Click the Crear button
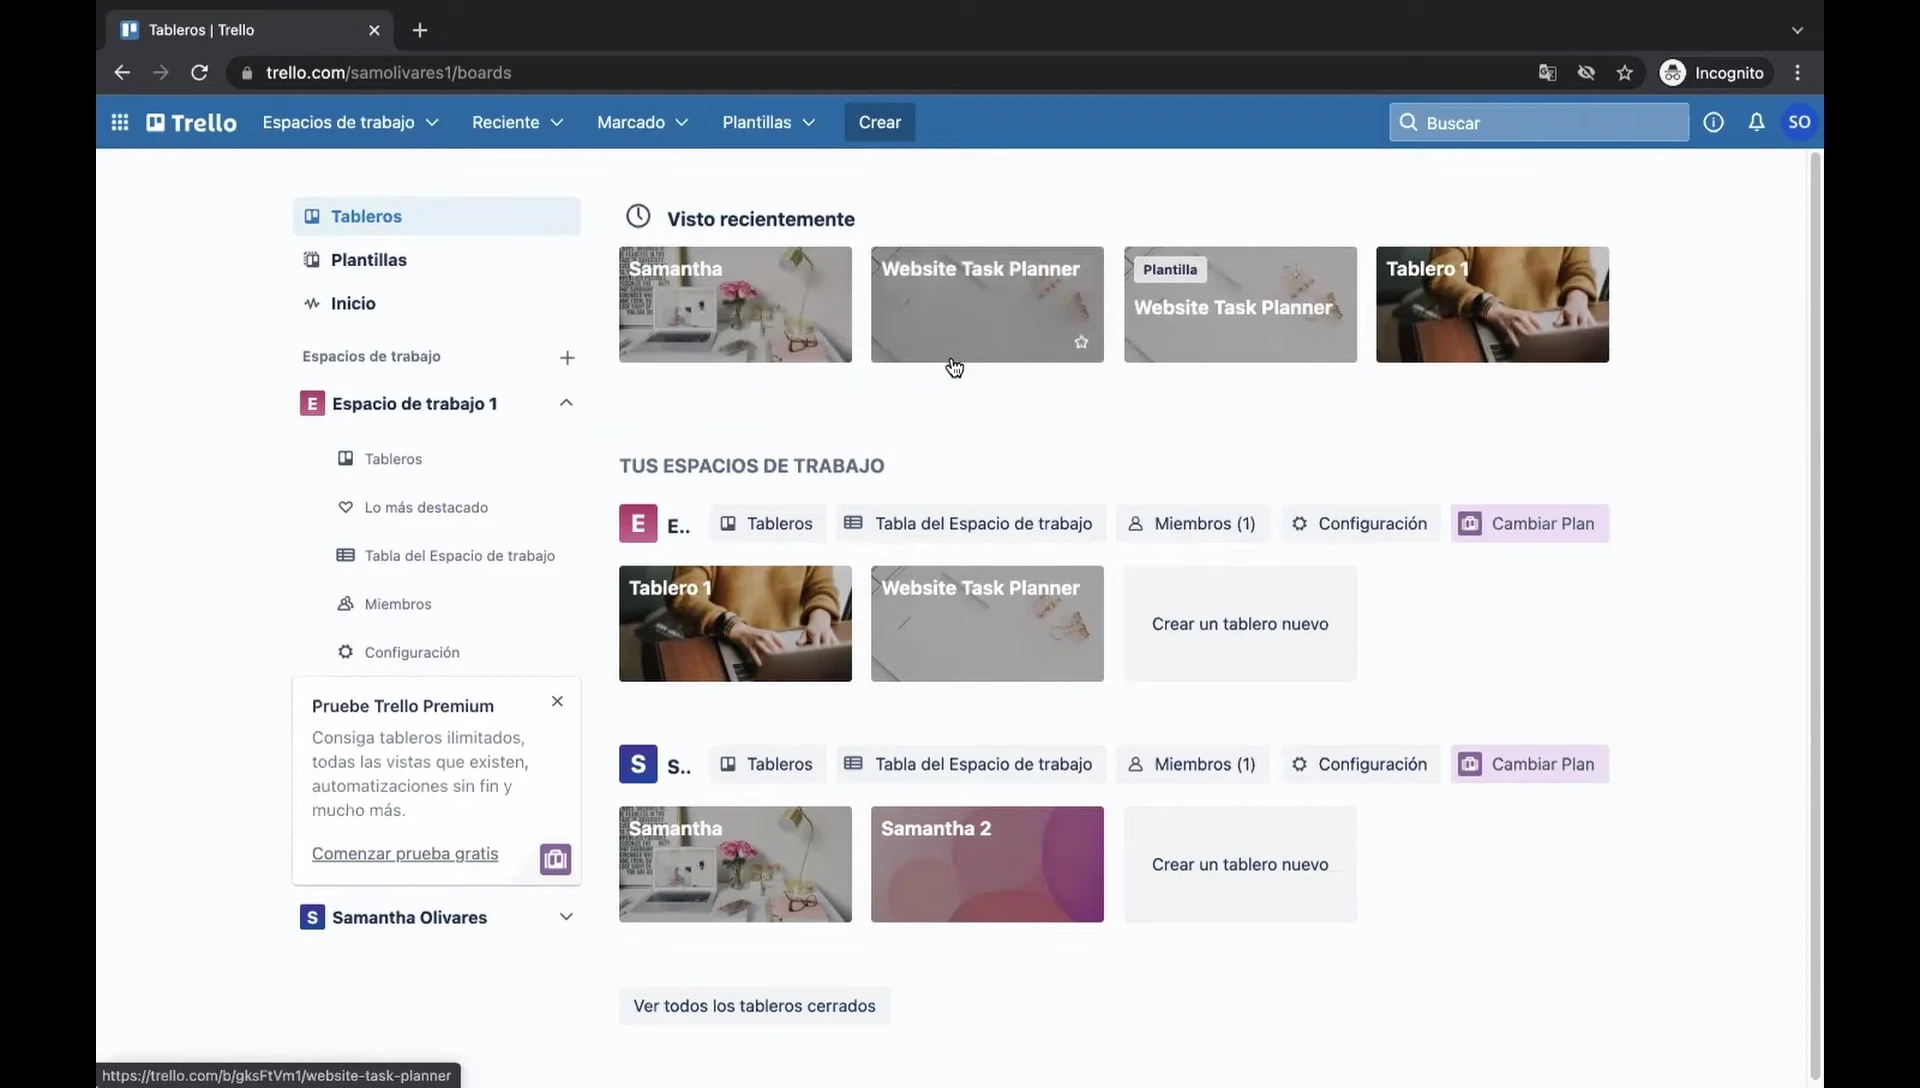 (x=880, y=122)
